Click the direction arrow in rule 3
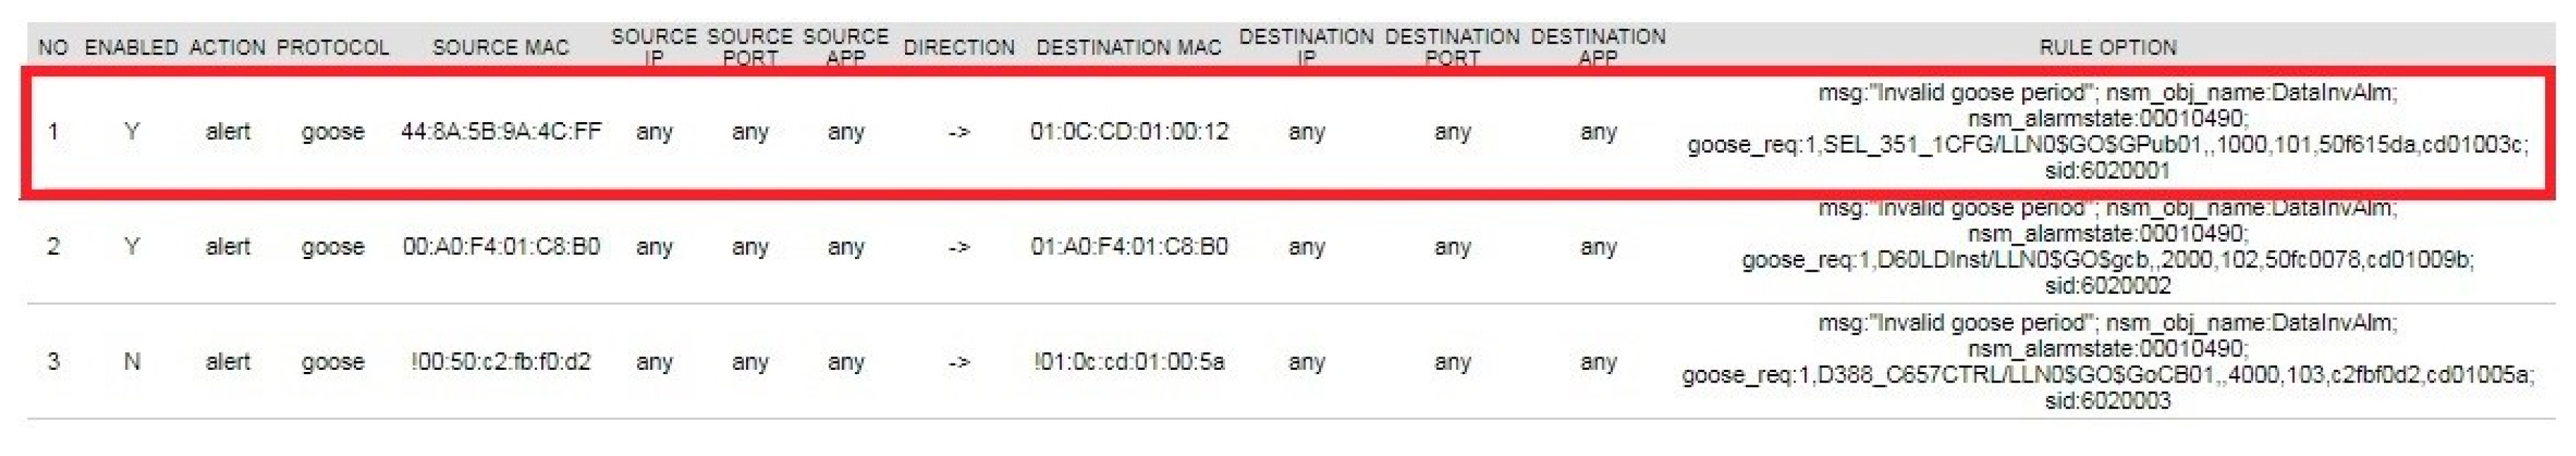This screenshot has height=456, width=2576. 958,361
